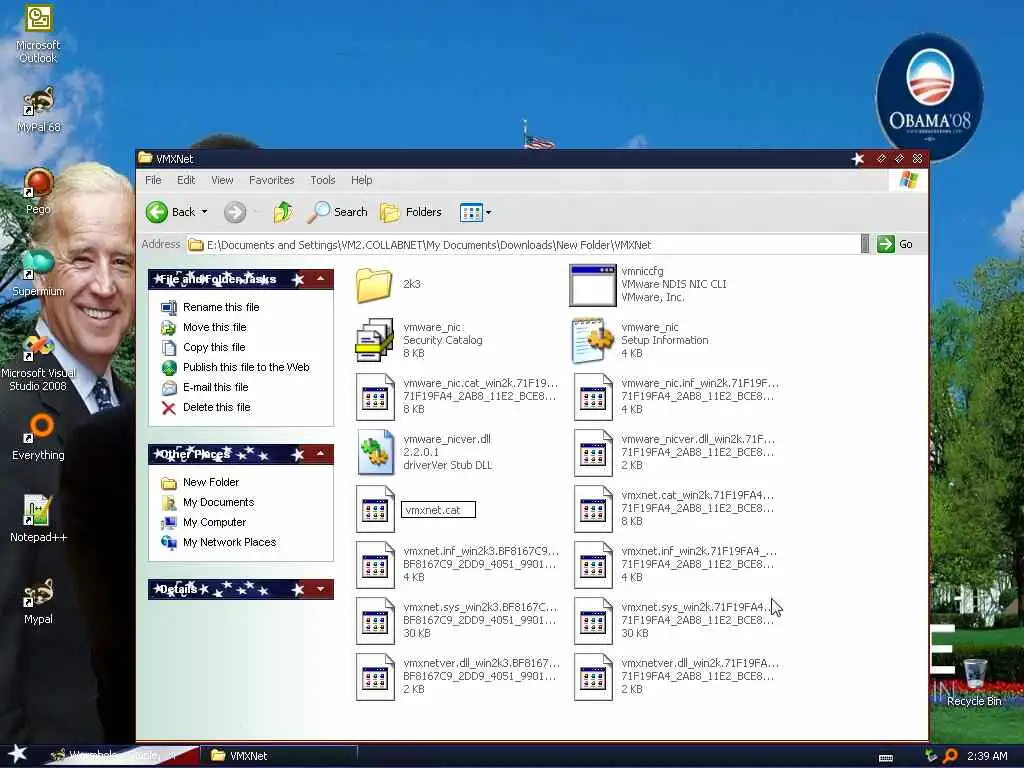Select the vmware_nic Setup Information icon
The width and height of the screenshot is (1024, 768).
[592, 340]
